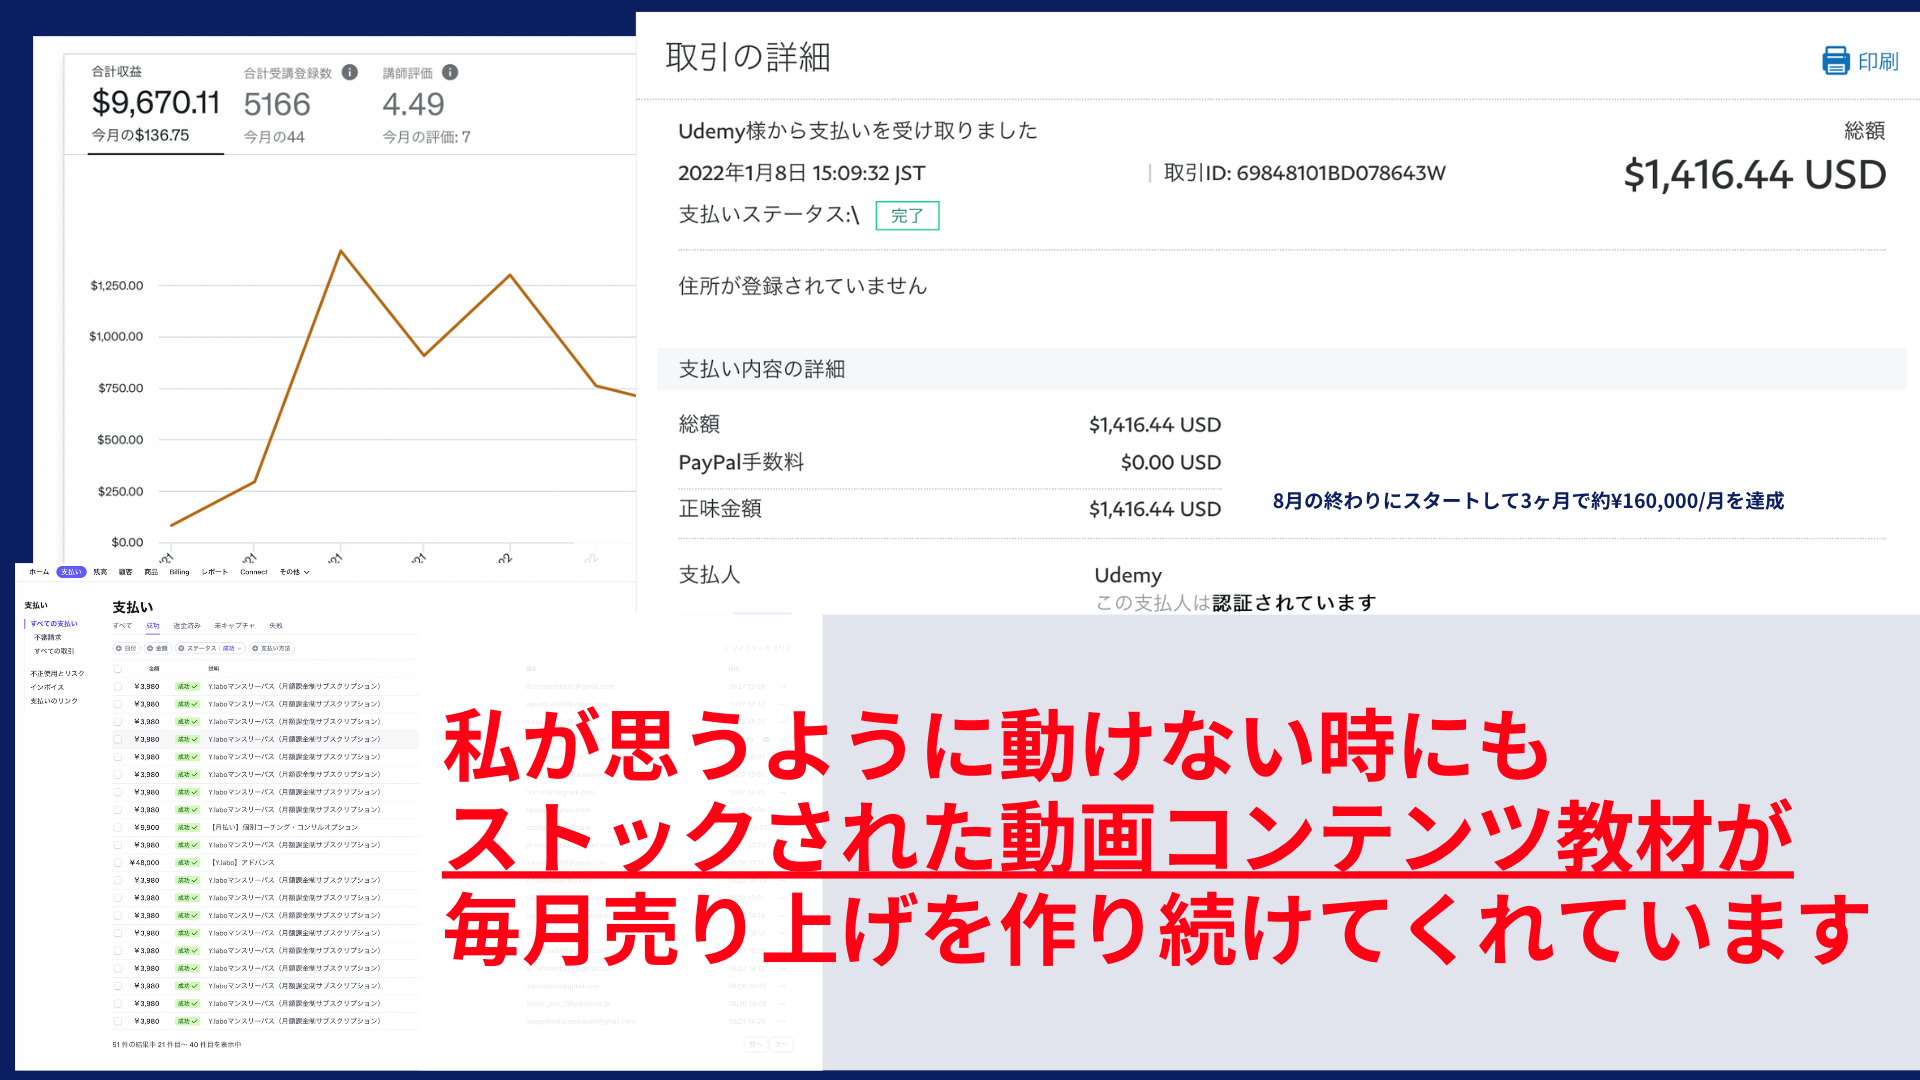This screenshot has height=1080, width=1920.
Task: Click the $9,670.11 total revenue figure
Action: [155, 102]
